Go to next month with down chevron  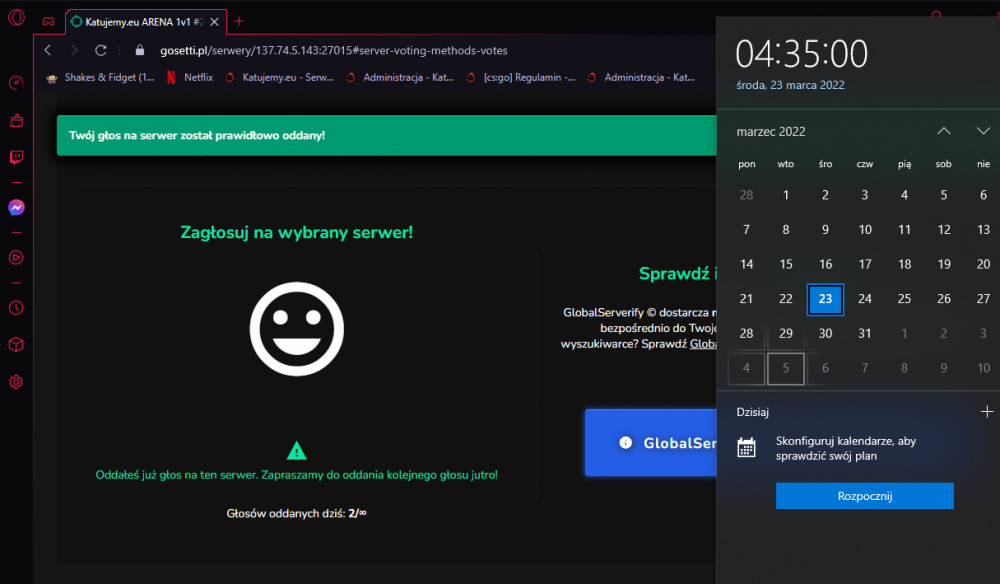click(x=983, y=131)
